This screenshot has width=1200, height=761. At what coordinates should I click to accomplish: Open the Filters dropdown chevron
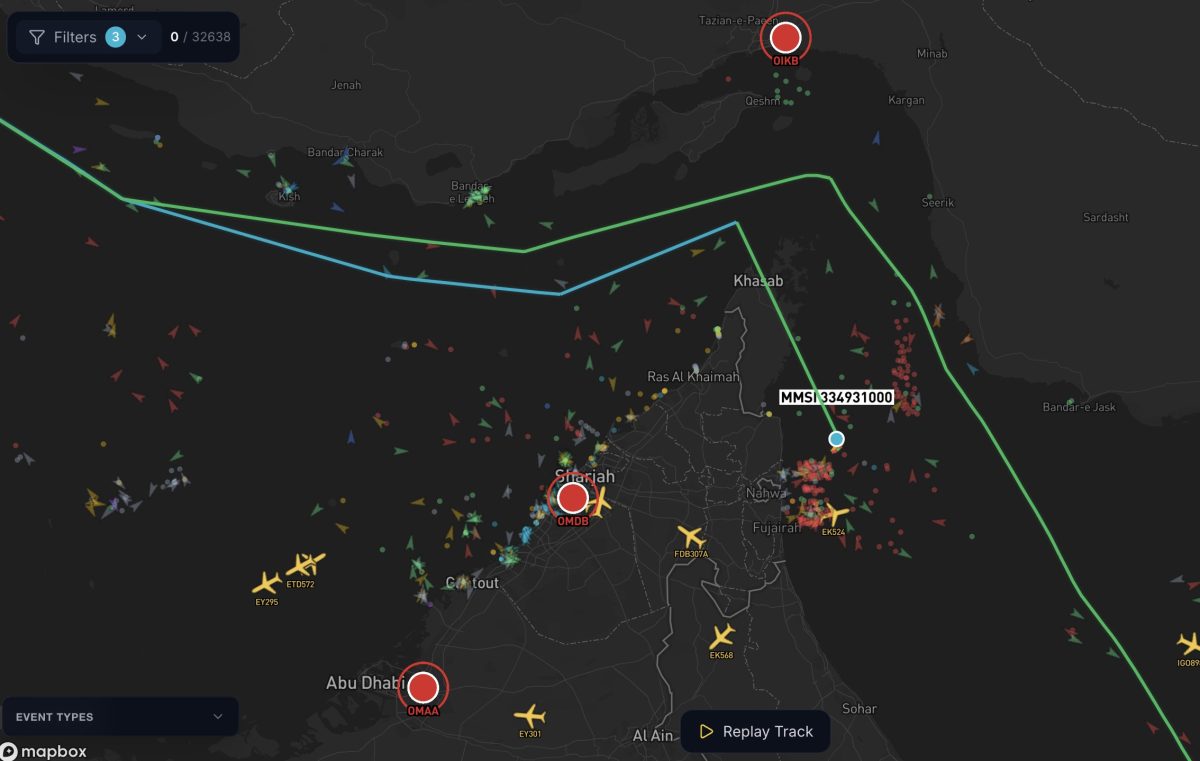142,37
